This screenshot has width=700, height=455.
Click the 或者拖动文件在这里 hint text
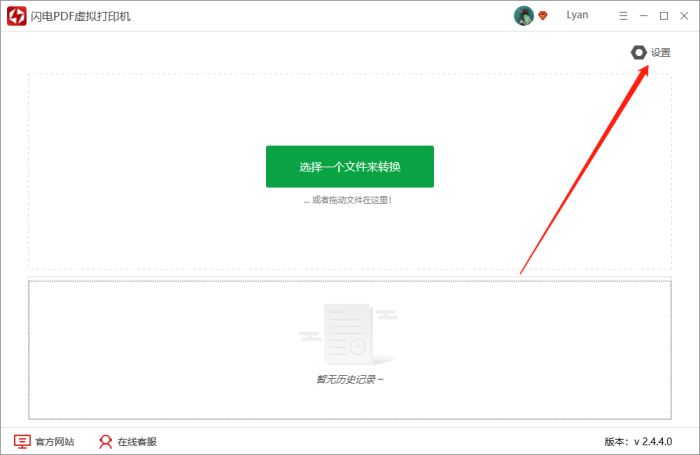coord(348,200)
